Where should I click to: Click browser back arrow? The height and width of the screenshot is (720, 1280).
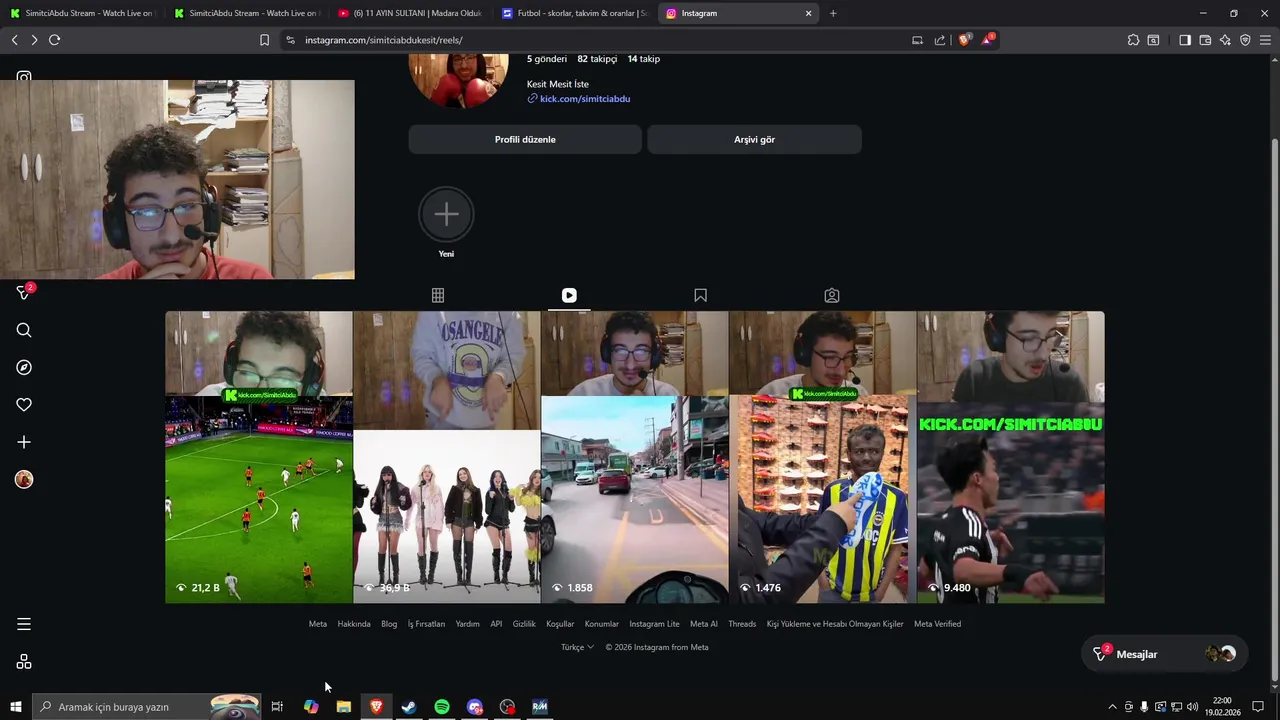[14, 40]
